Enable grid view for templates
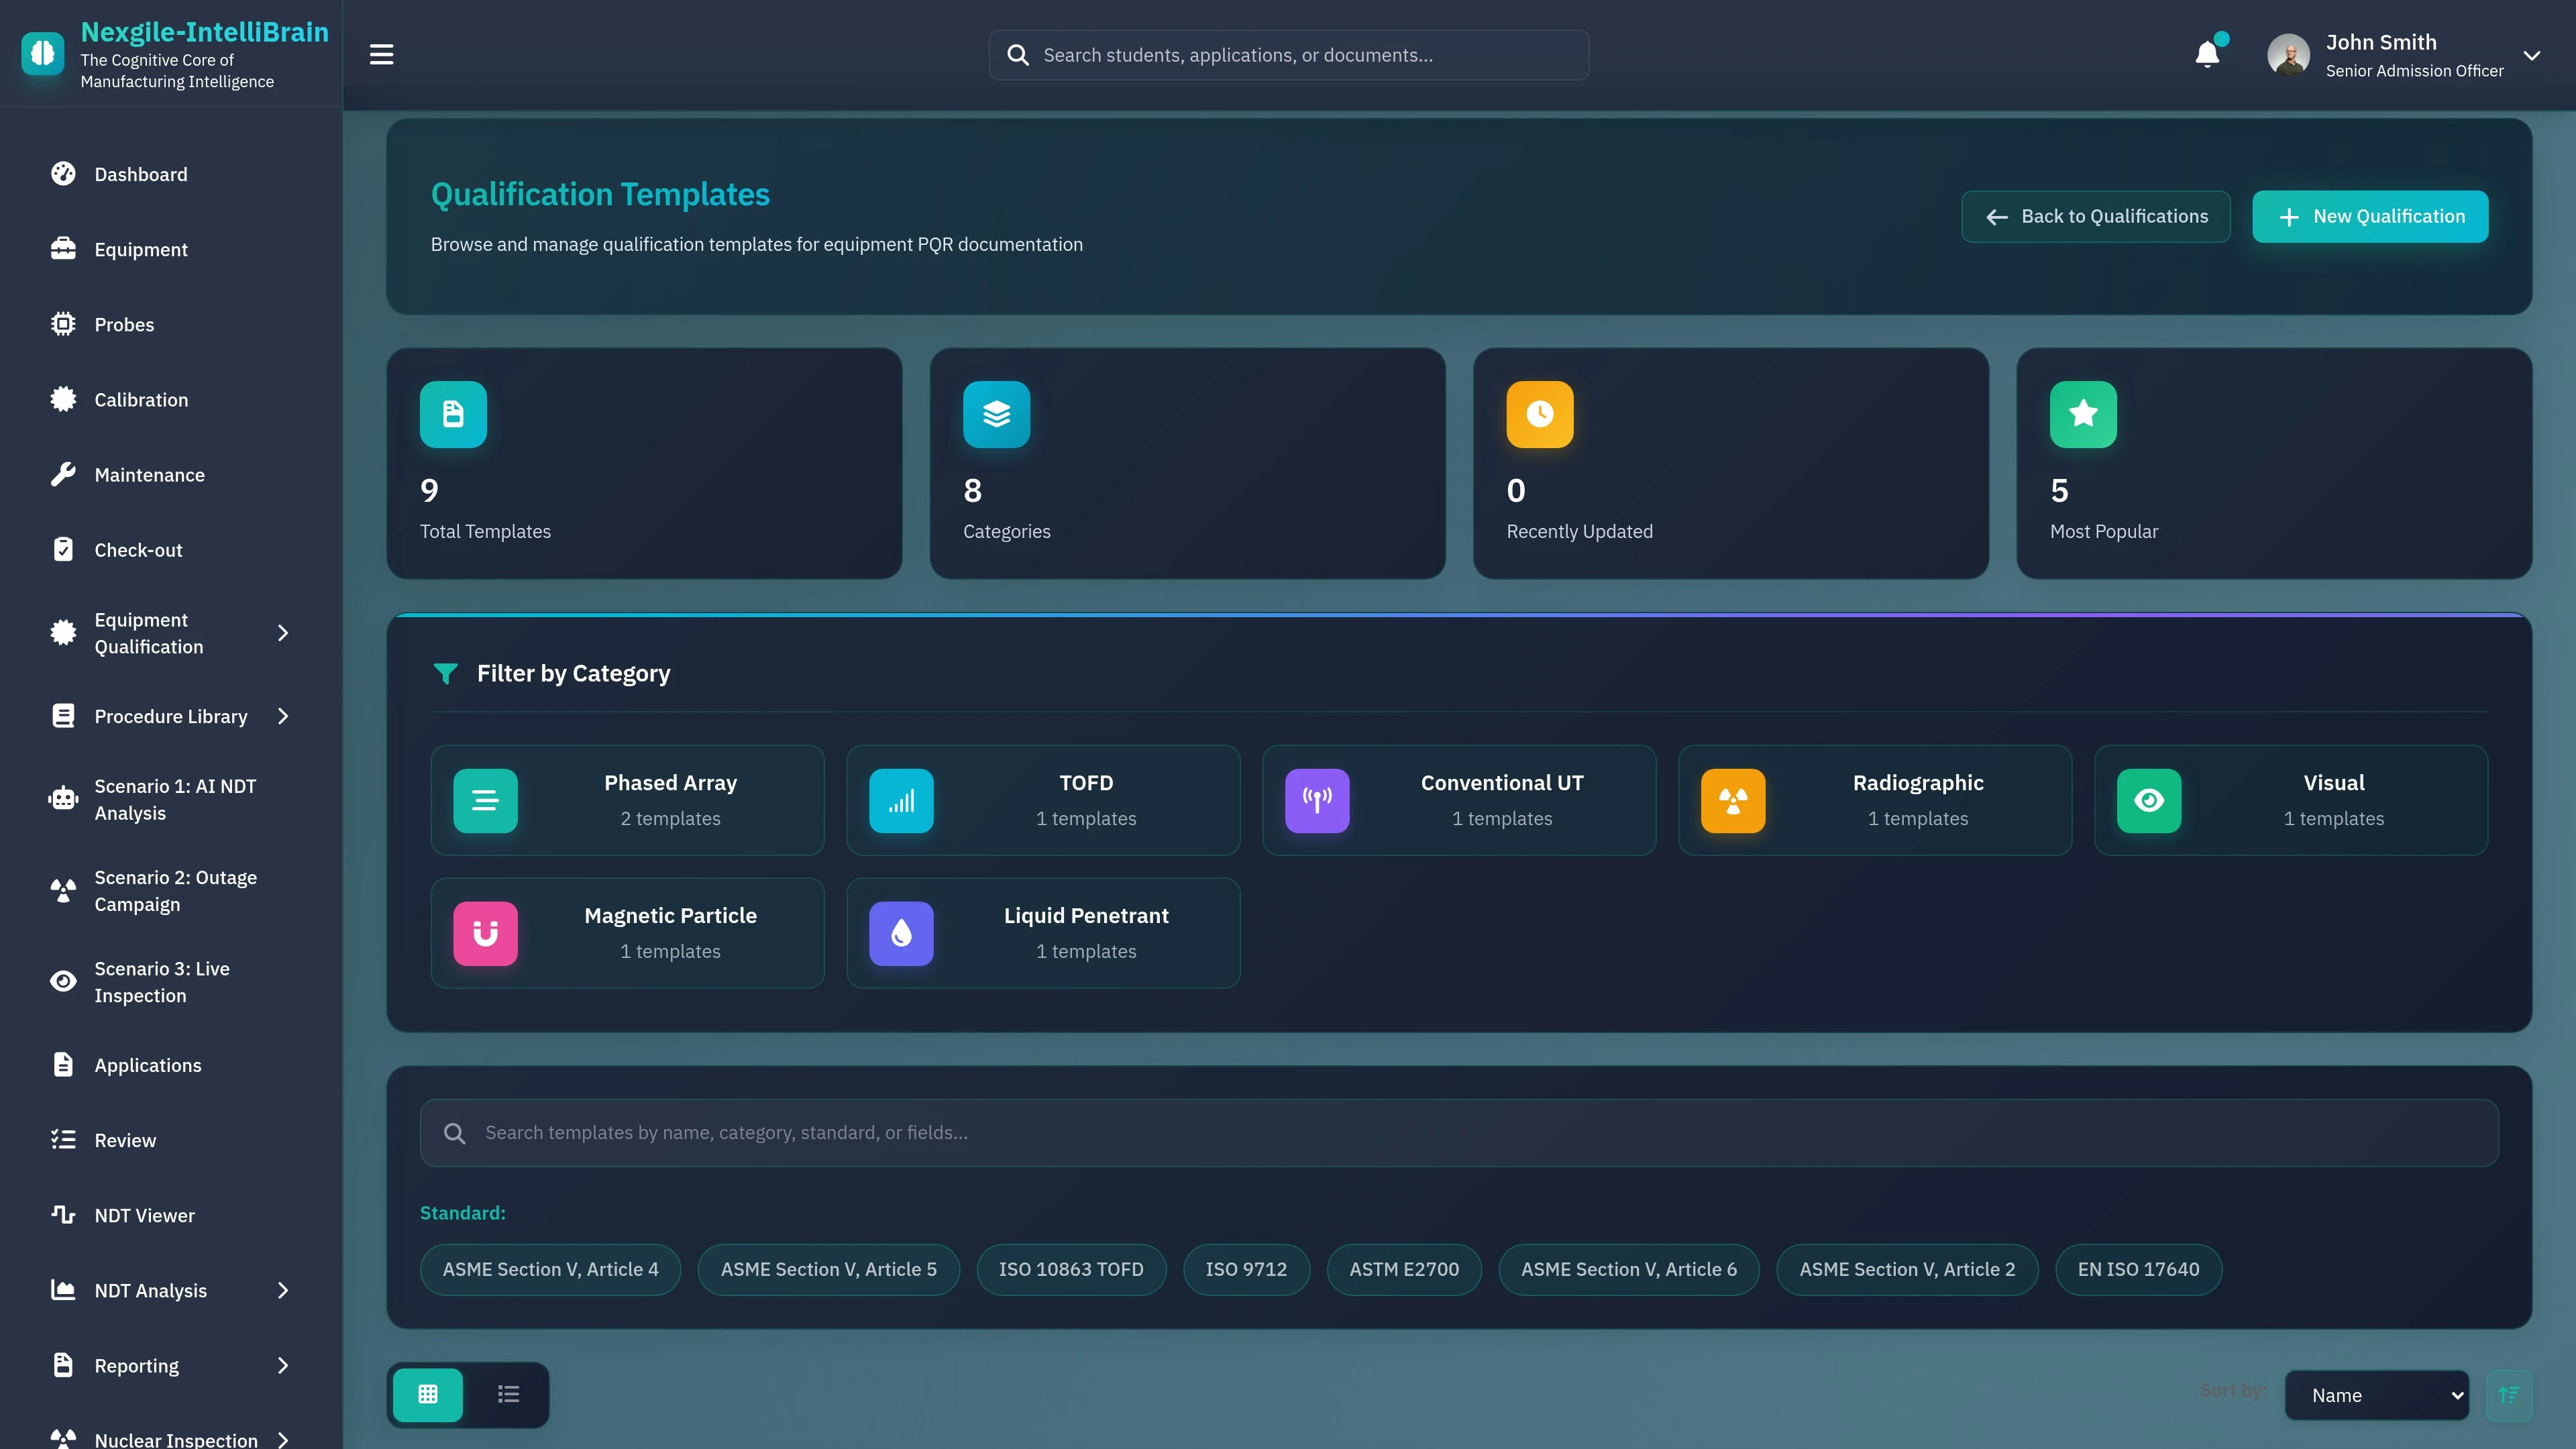This screenshot has height=1449, width=2576. pyautogui.click(x=427, y=1394)
